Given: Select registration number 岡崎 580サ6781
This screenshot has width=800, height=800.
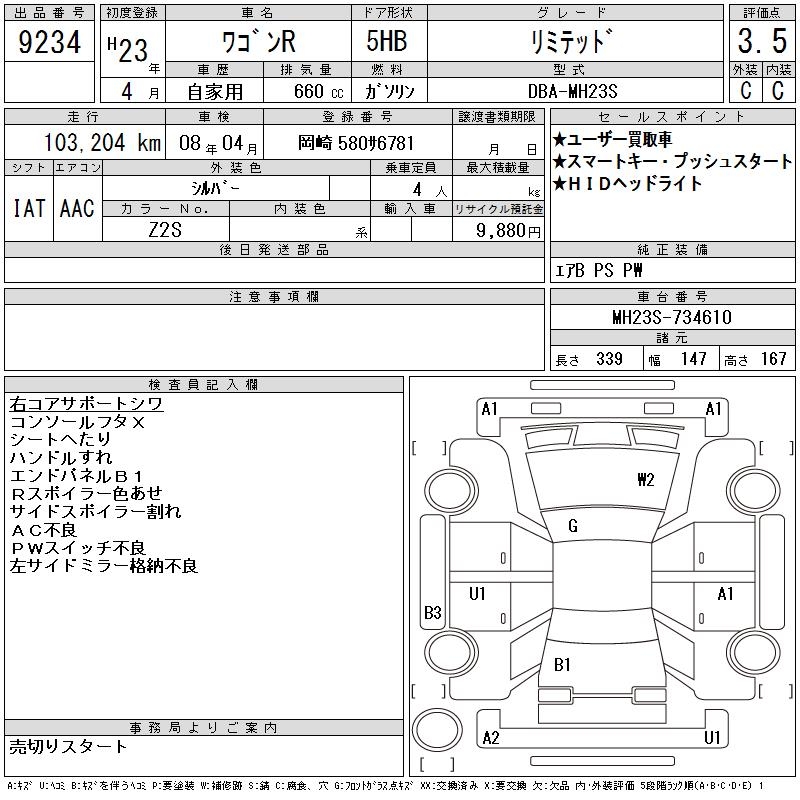Looking at the screenshot, I should (356, 143).
